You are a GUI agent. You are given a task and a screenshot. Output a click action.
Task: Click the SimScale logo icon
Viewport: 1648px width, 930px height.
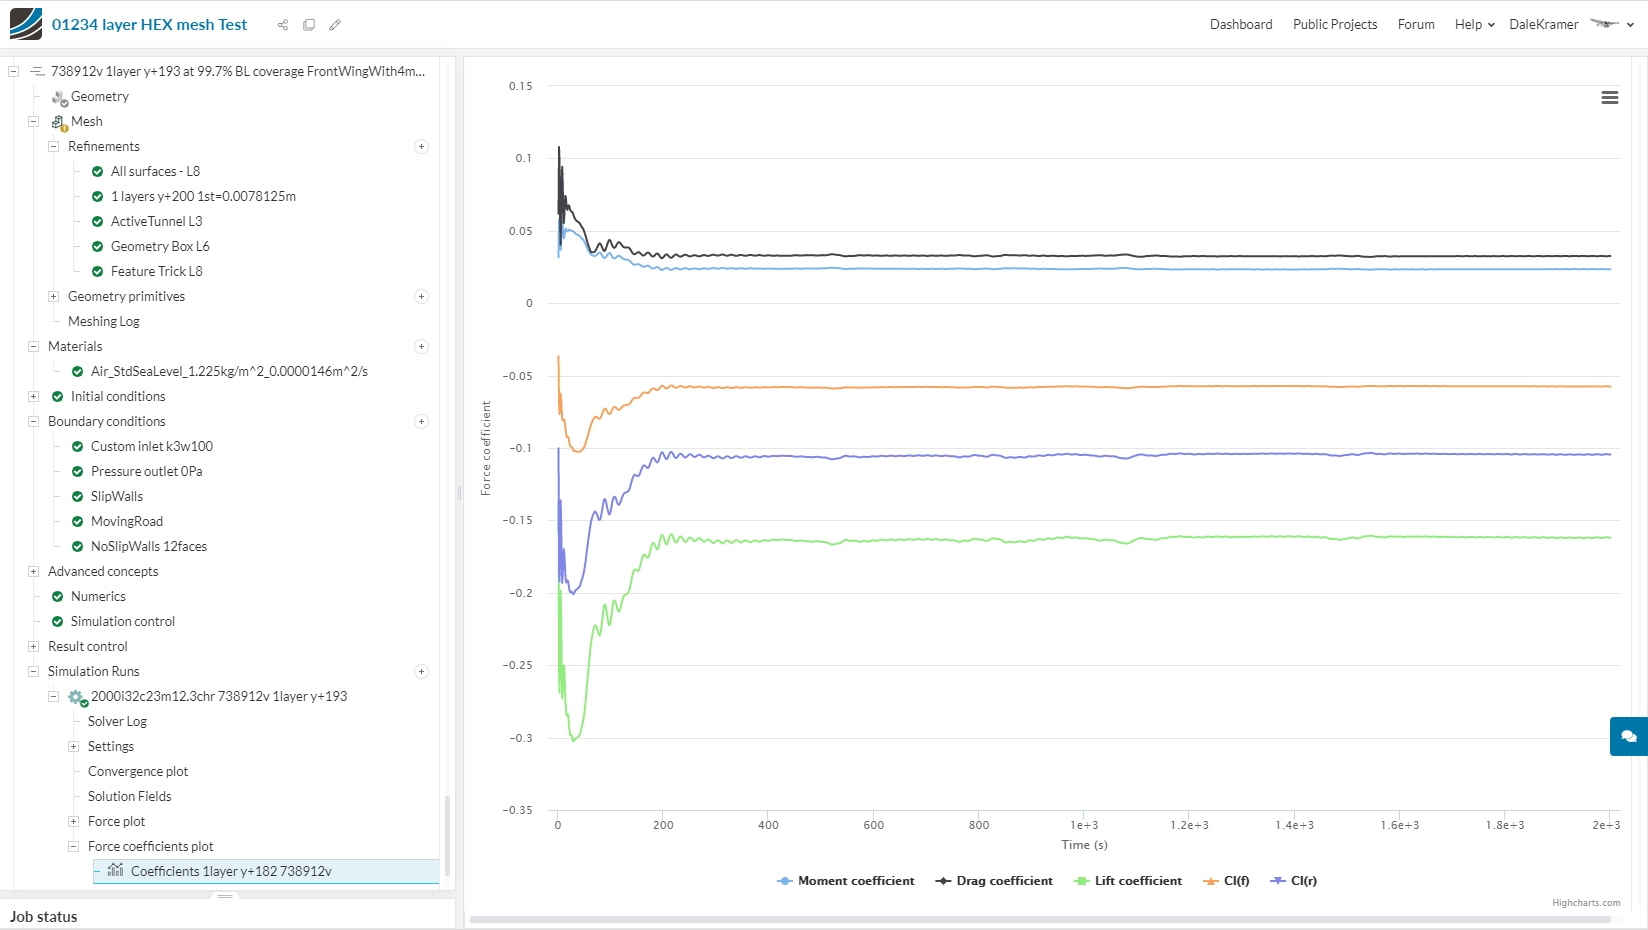click(26, 24)
